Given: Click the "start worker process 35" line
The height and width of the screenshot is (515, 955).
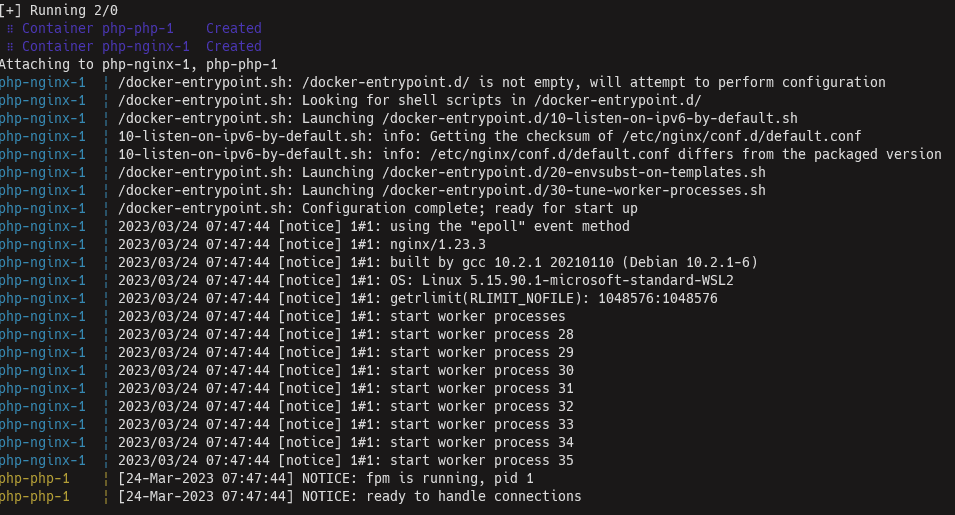Looking at the screenshot, I should pyautogui.click(x=482, y=460).
